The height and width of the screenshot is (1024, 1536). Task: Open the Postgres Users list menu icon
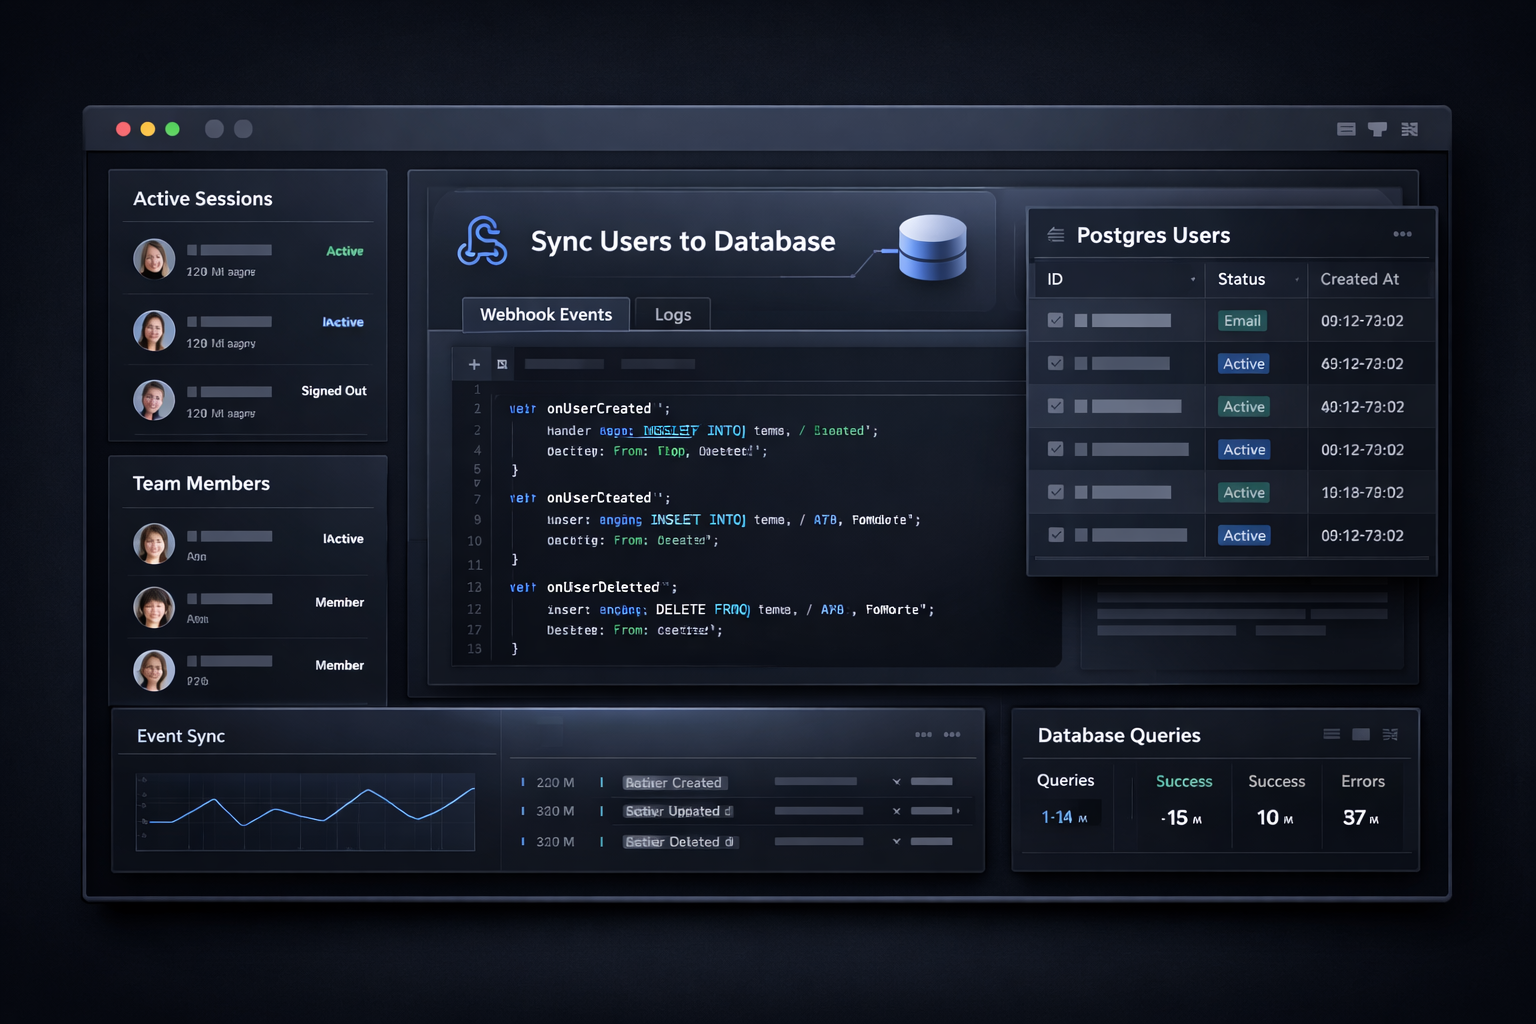pyautogui.click(x=1055, y=235)
